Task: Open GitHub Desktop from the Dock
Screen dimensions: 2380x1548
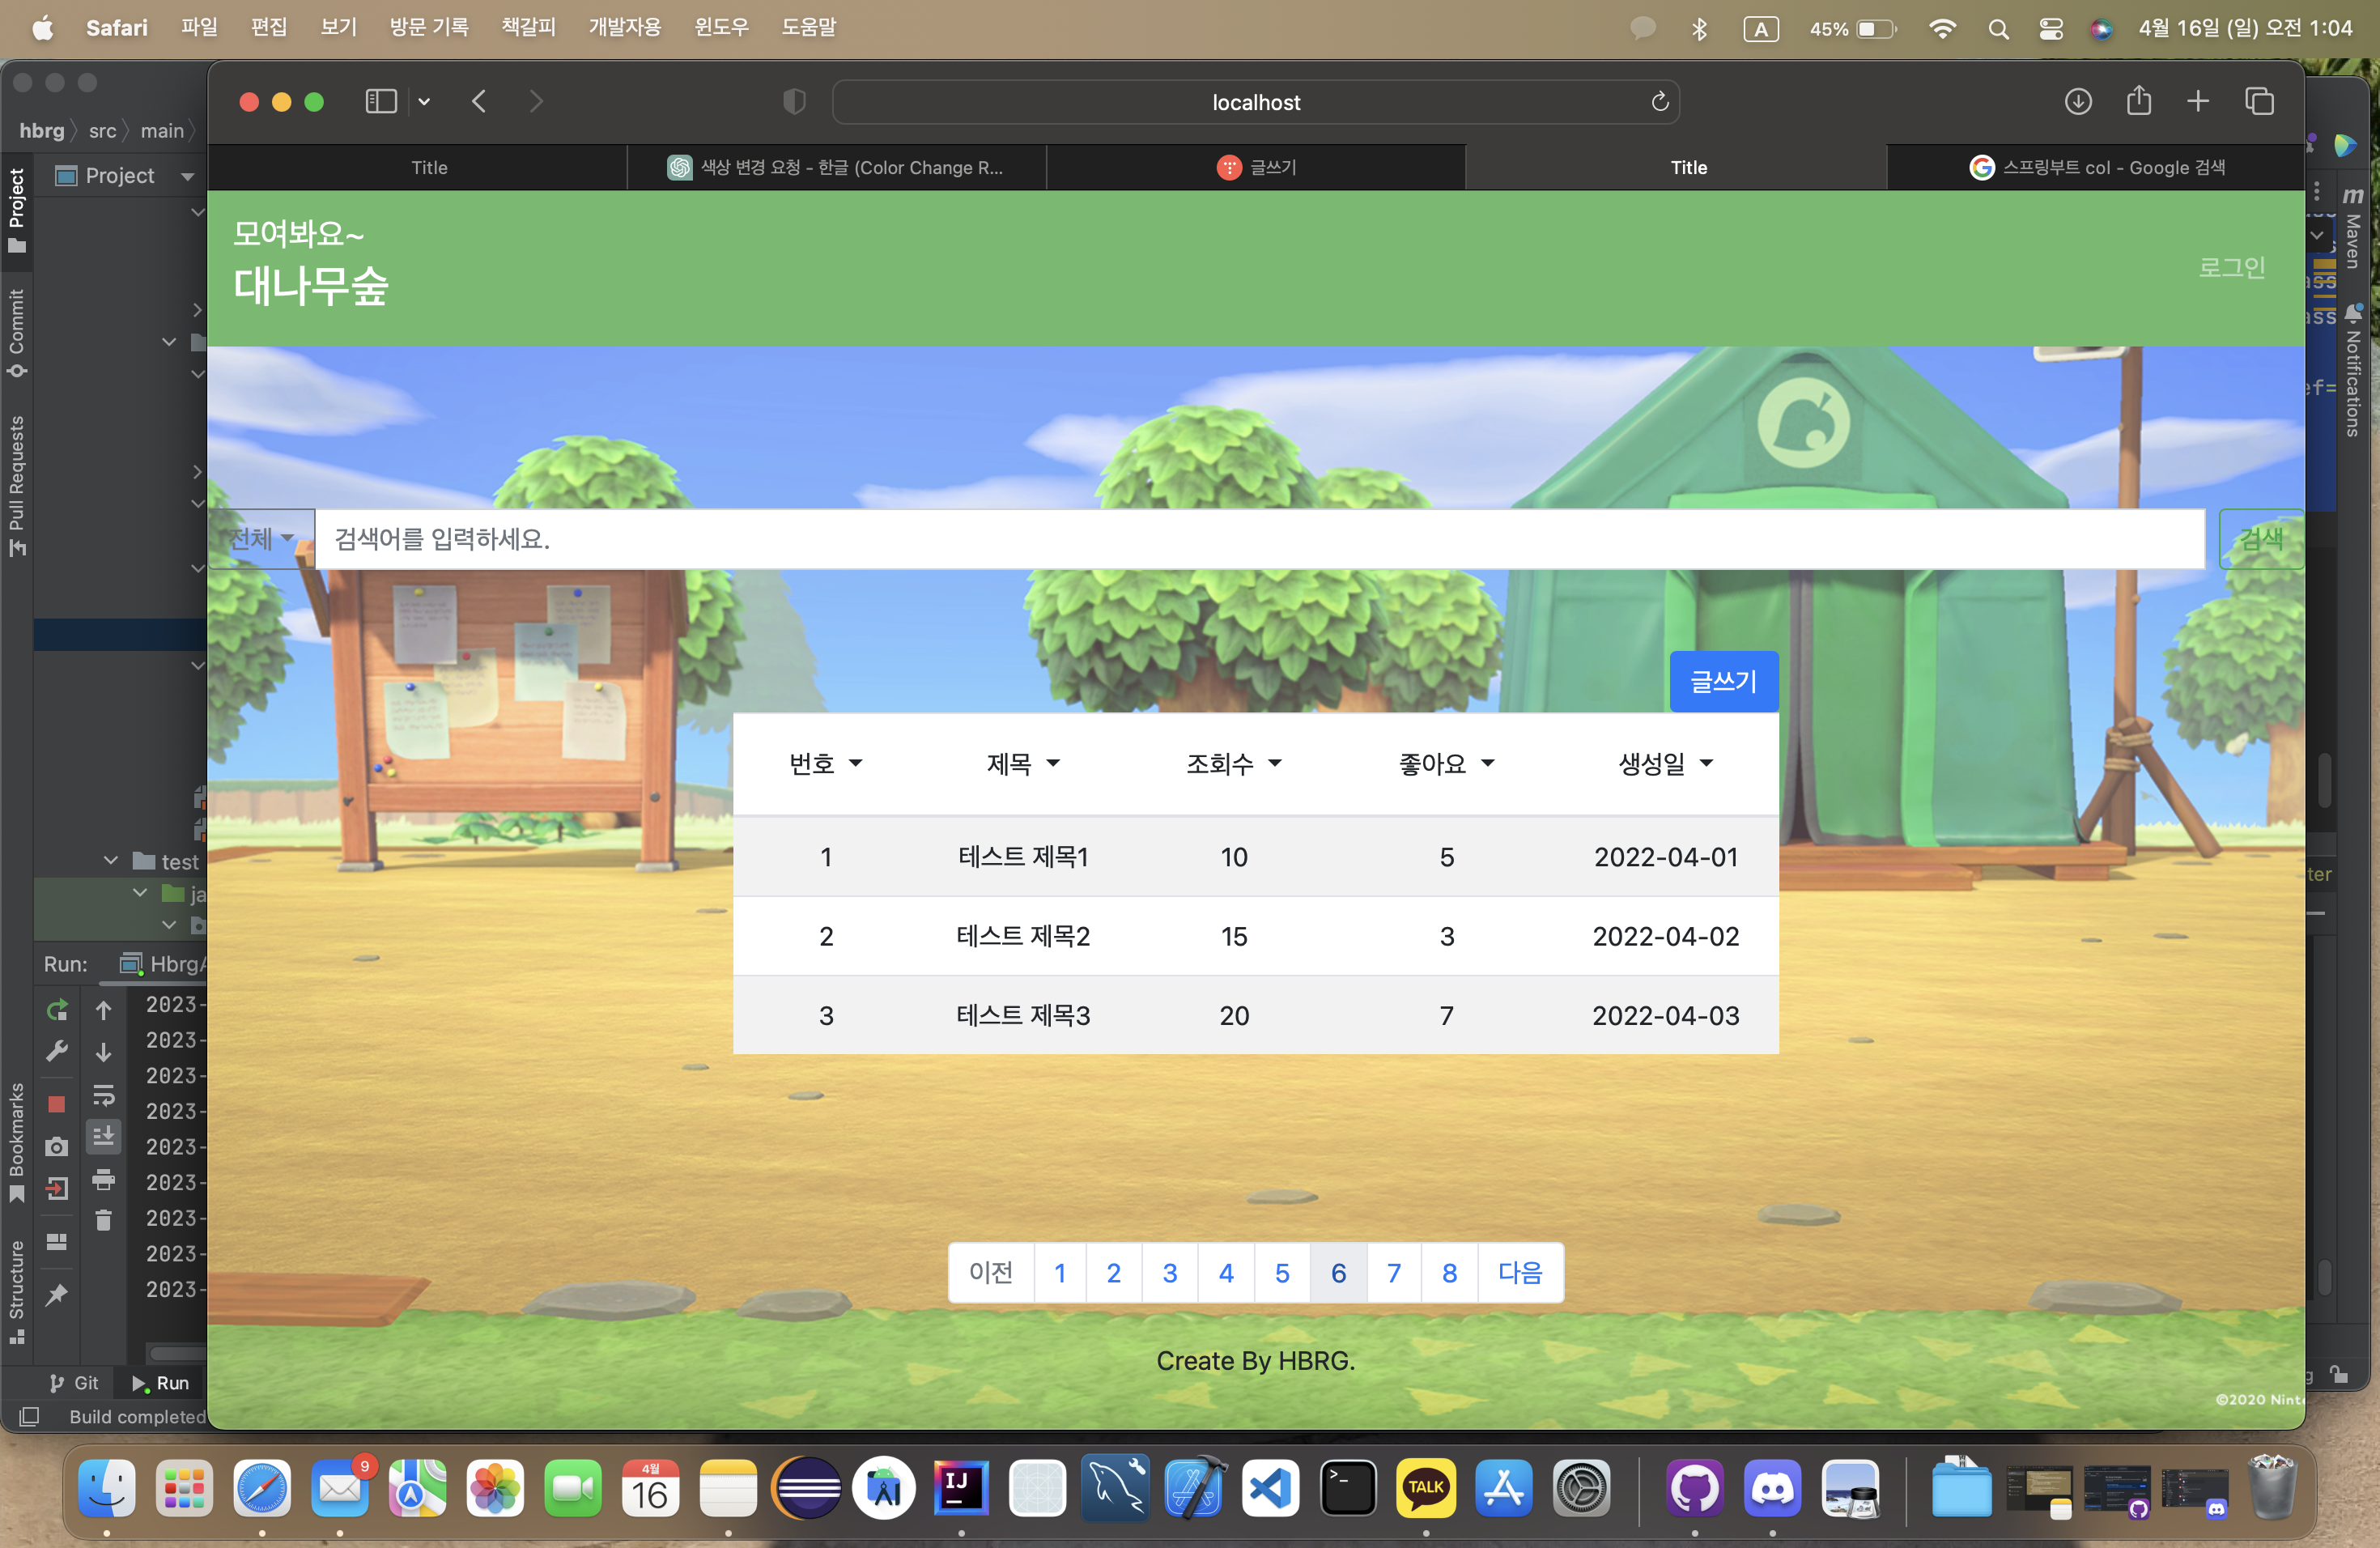Action: pos(1694,1488)
